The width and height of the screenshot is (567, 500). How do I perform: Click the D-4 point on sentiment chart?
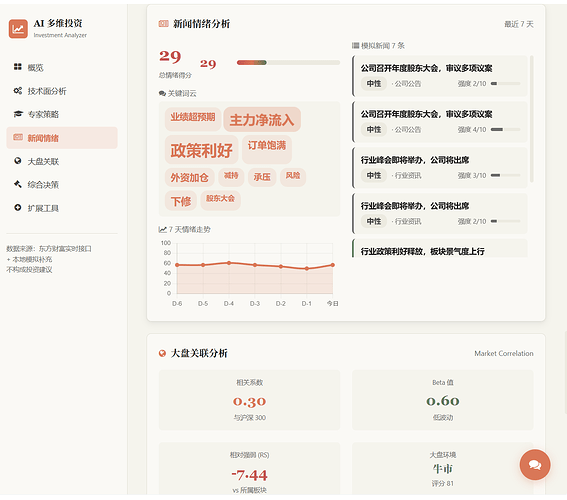229,263
